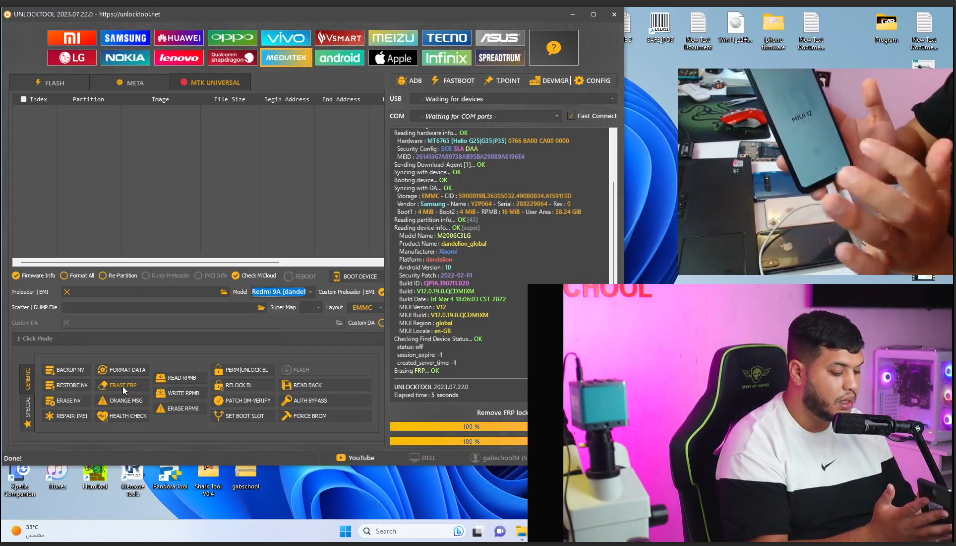Select the Spreadtrum brand logo
This screenshot has width=956, height=546.
(500, 58)
